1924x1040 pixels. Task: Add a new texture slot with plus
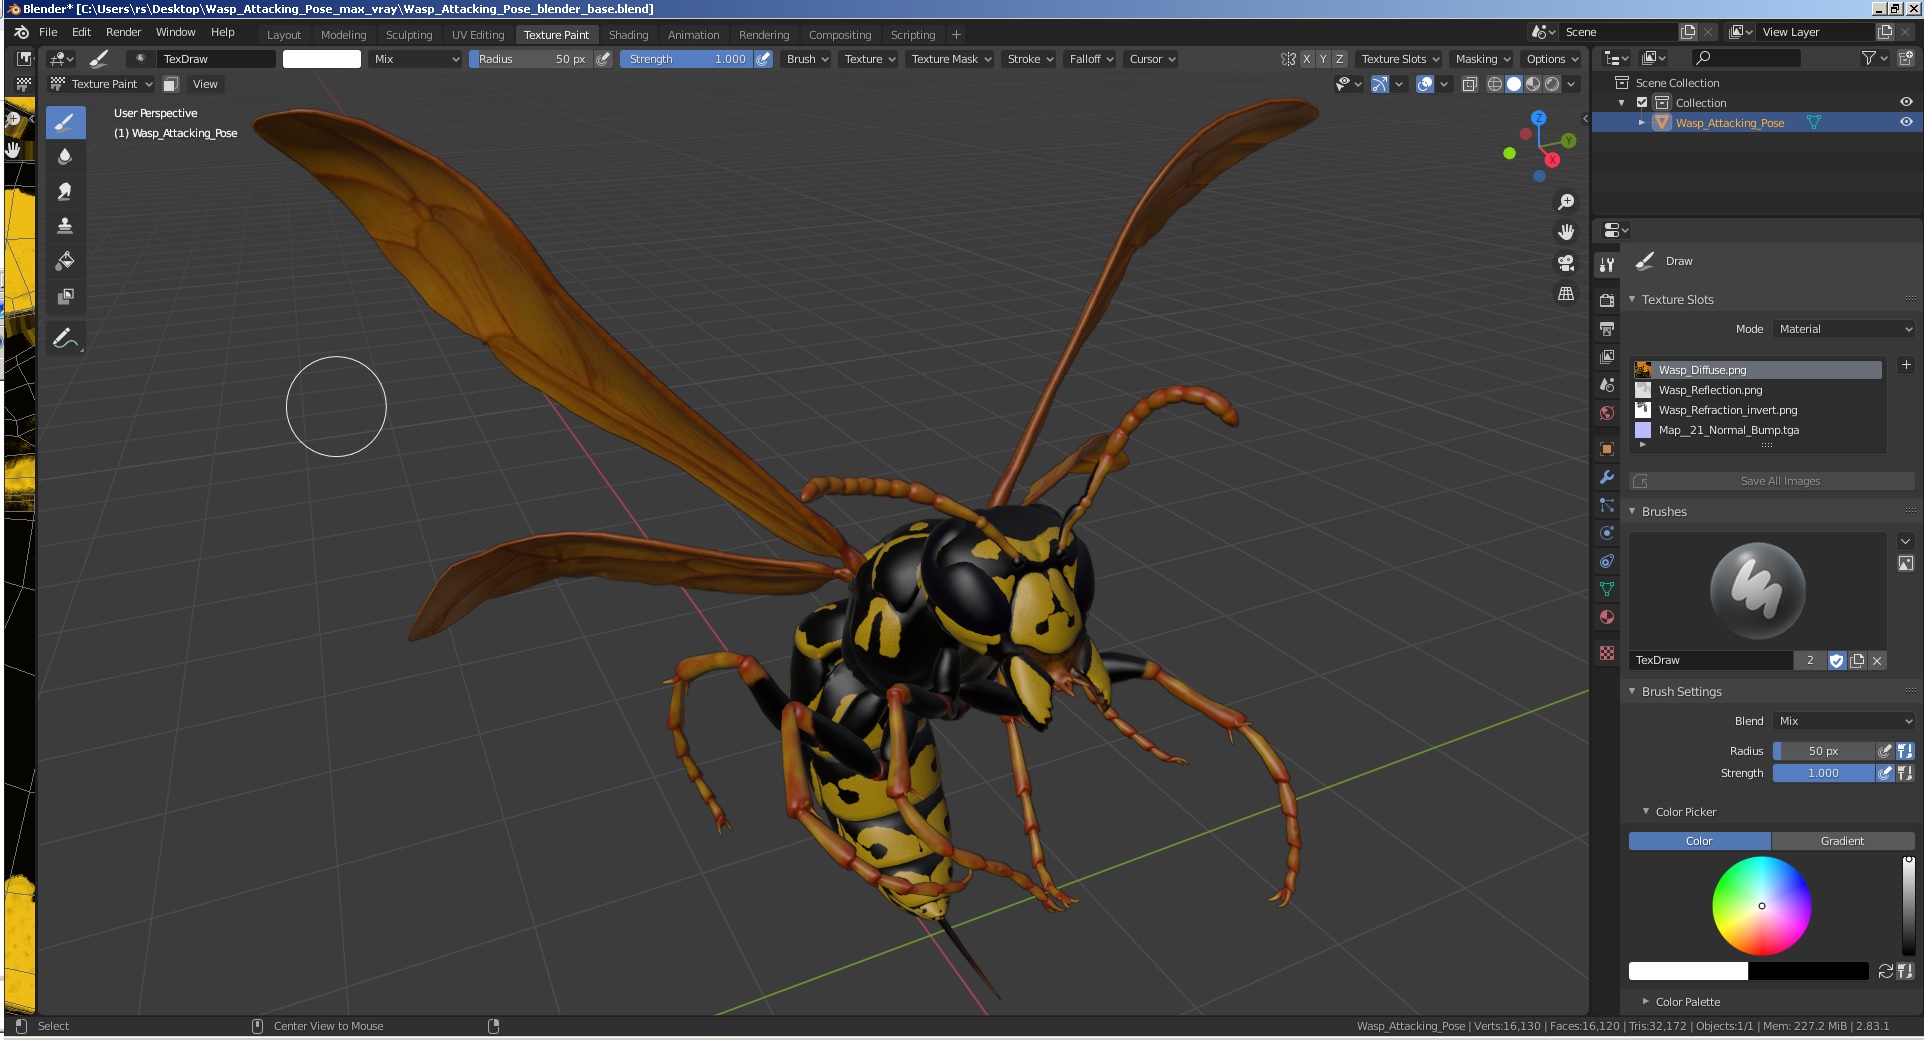coord(1906,365)
